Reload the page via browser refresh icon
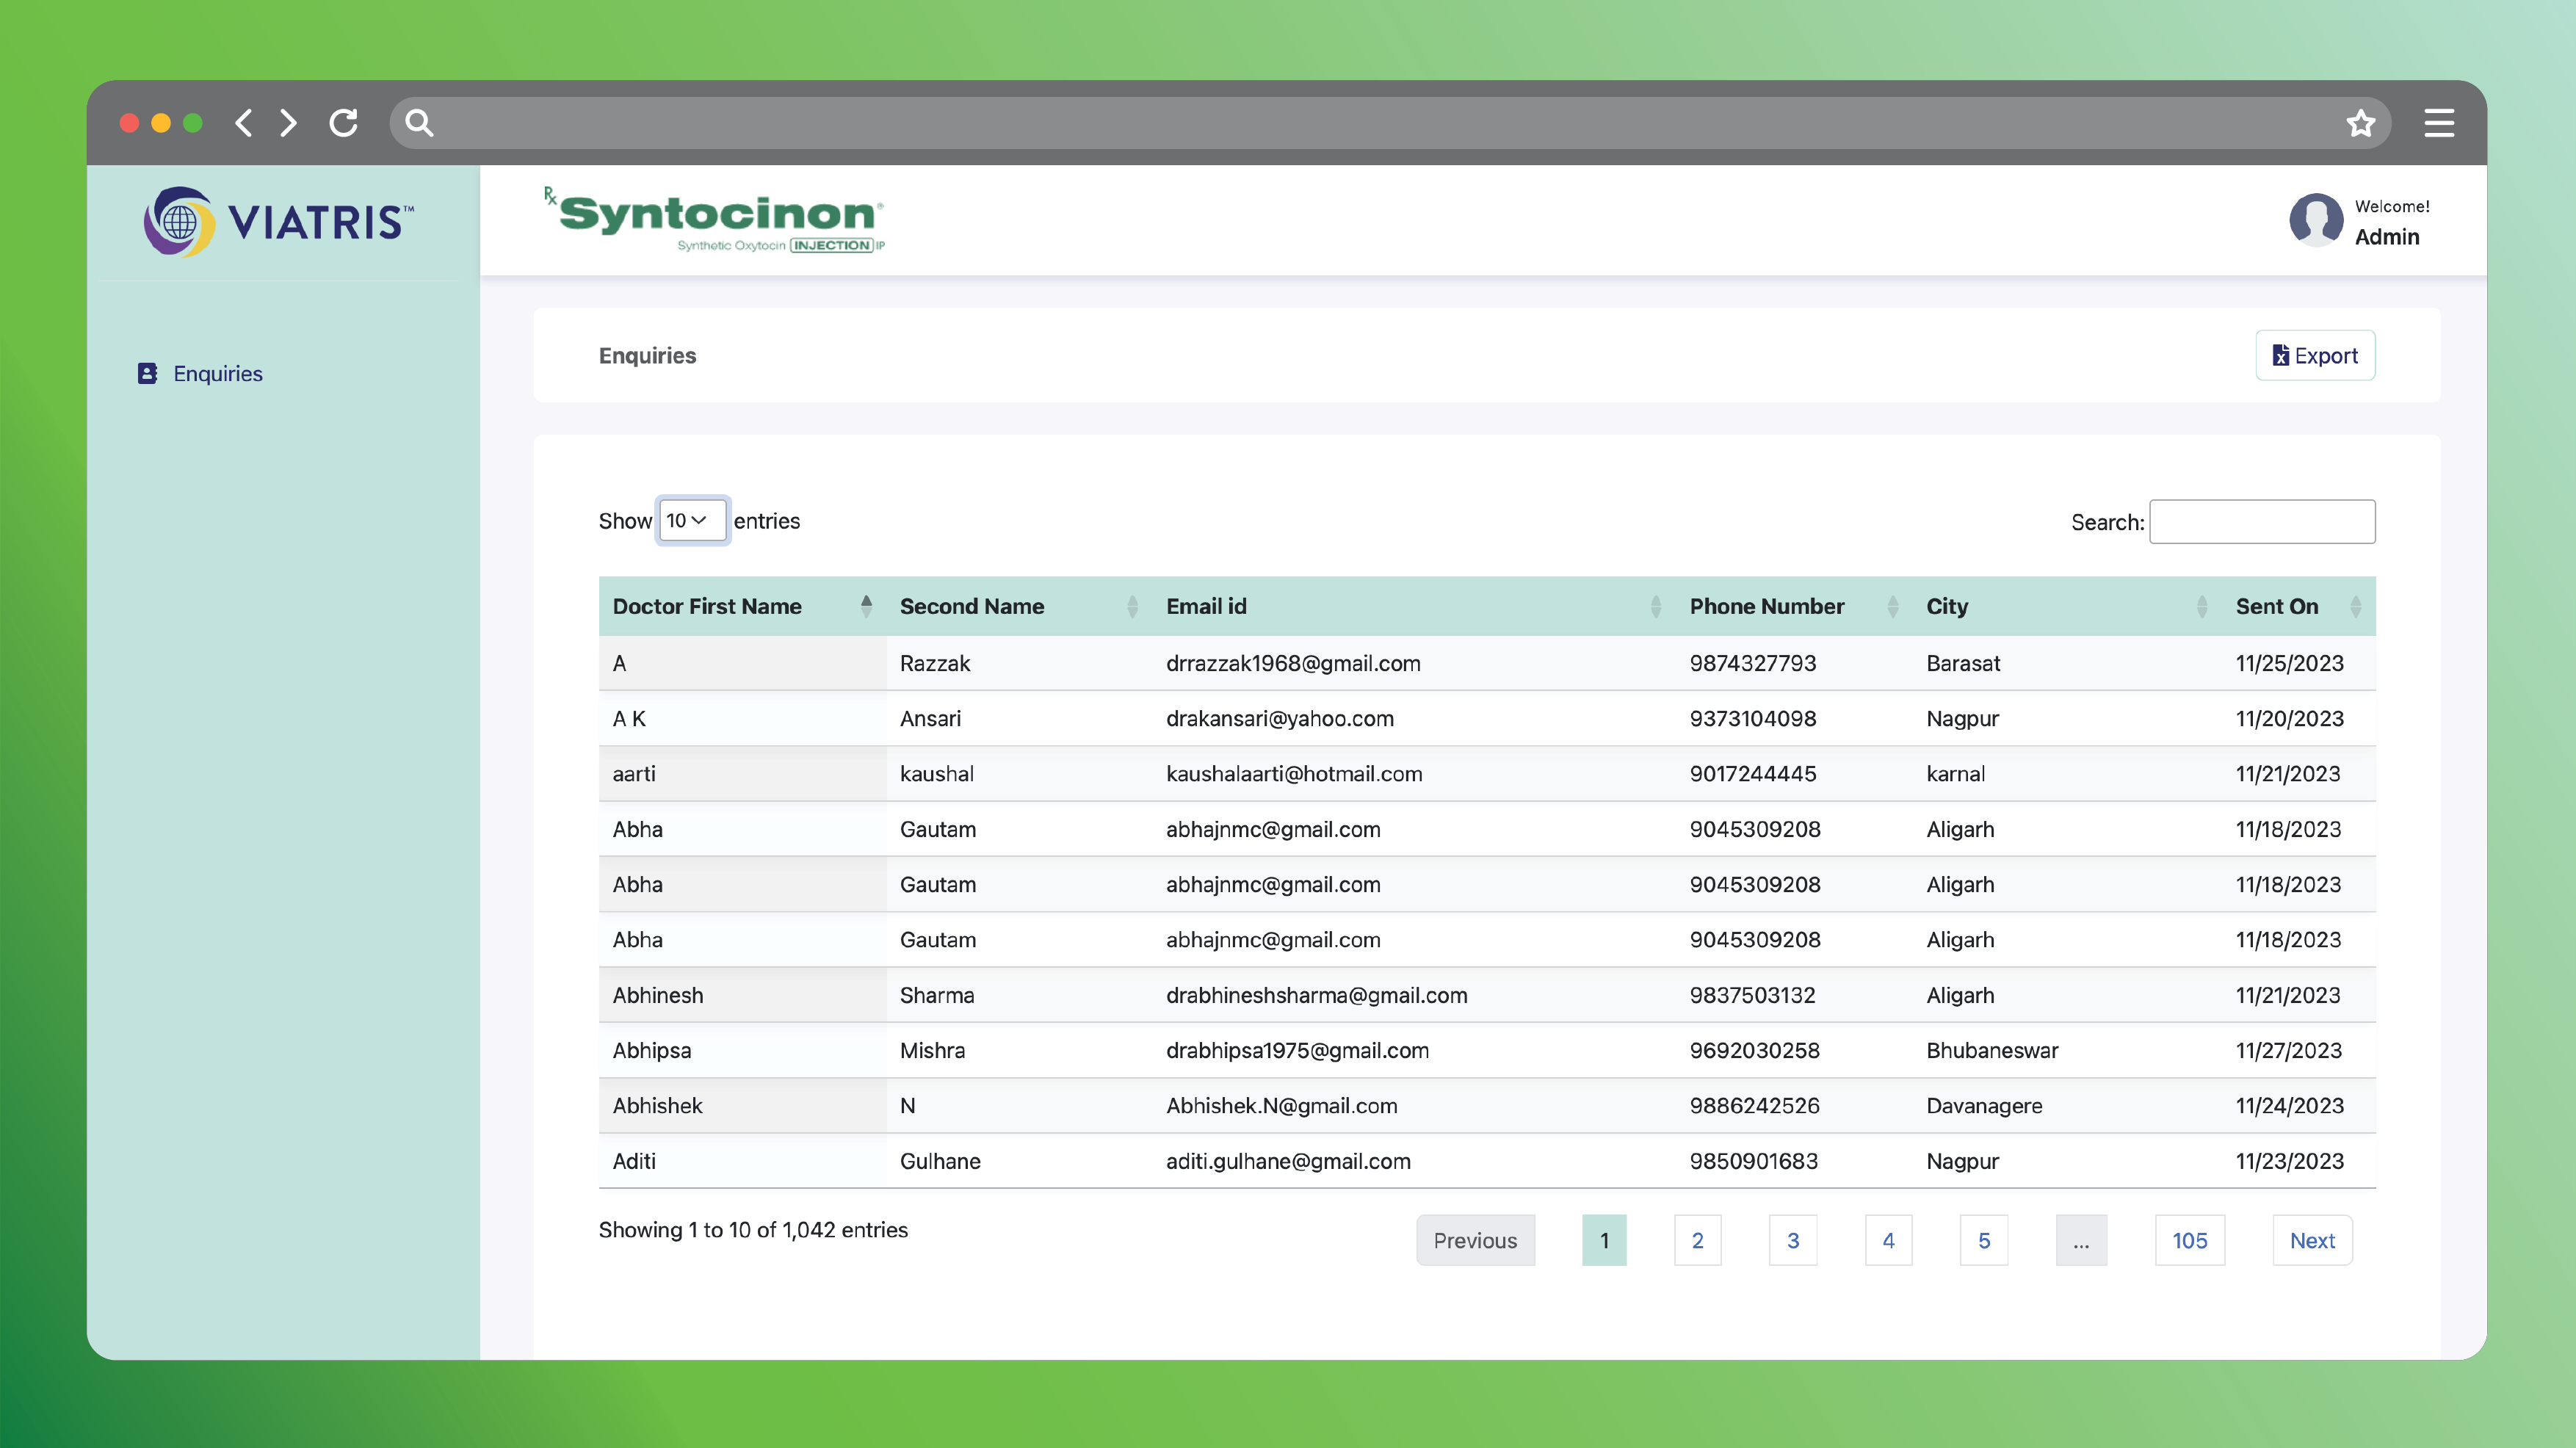 343,122
